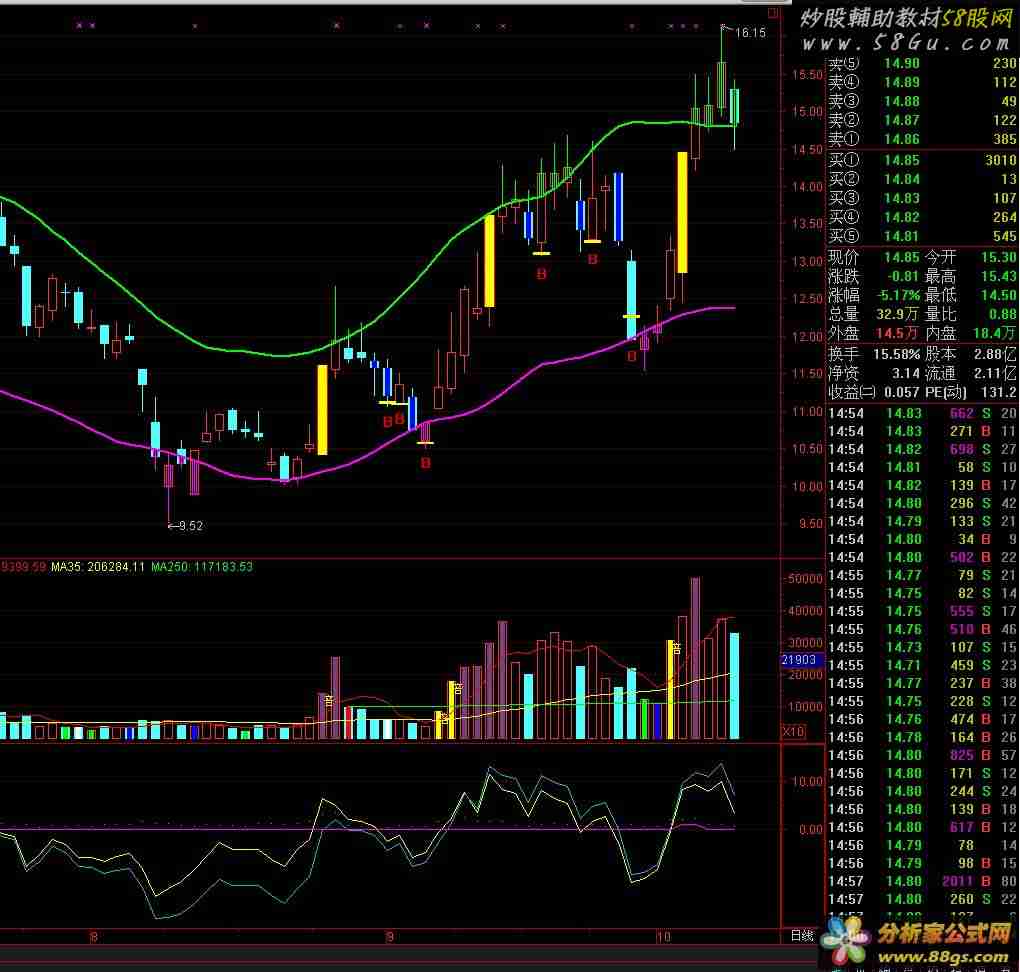This screenshot has height=972, width=1020.
Task: Click month 10 label on the time axis
Action: (663, 937)
